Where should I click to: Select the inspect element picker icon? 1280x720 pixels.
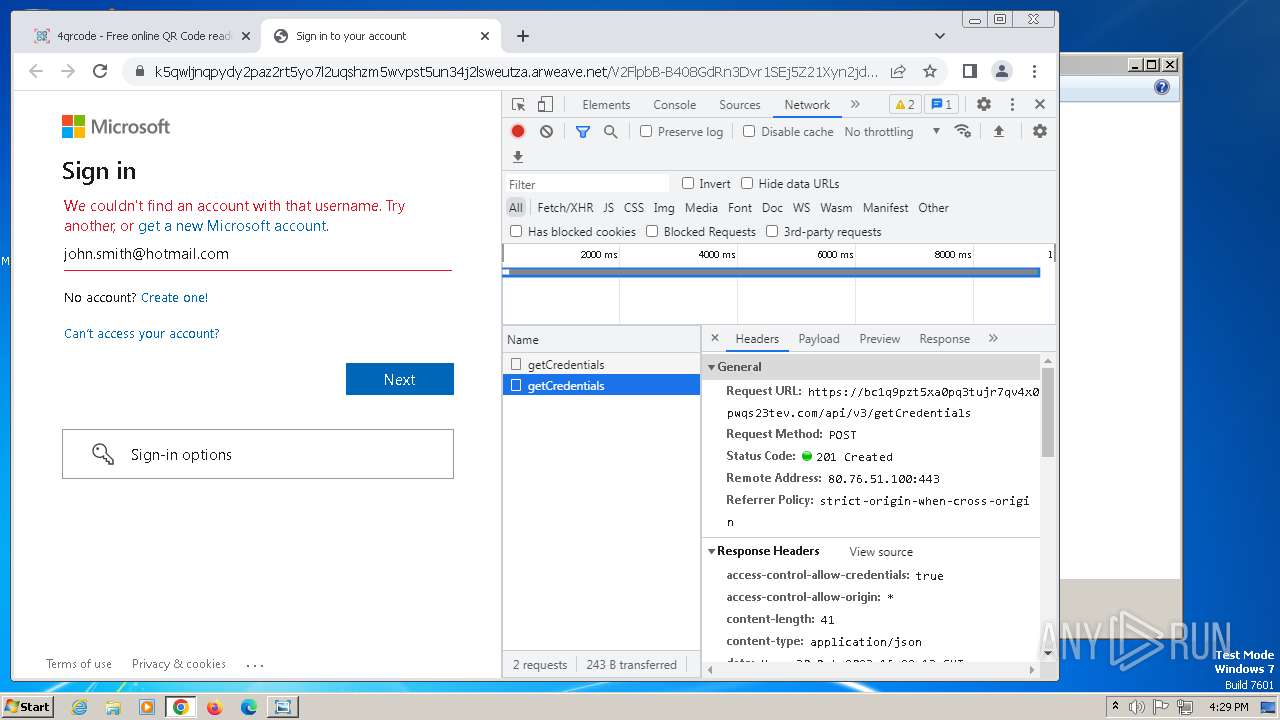(x=518, y=104)
